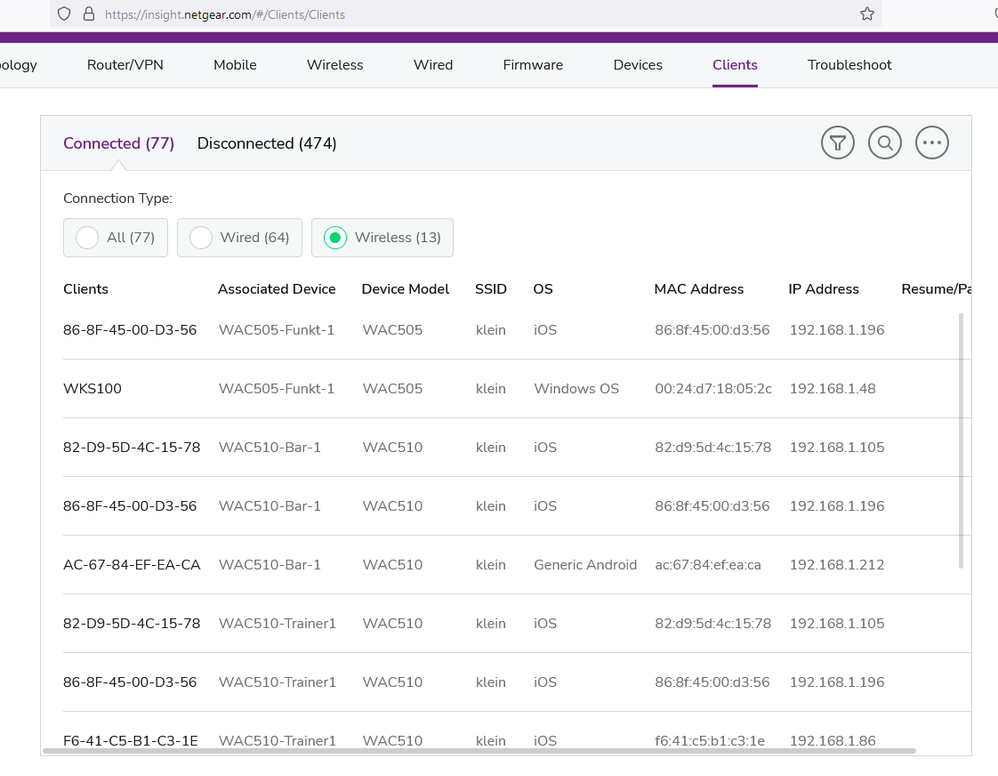
Task: Click the AC-67-84-EF-EA-CA client entry
Action: pyautogui.click(x=131, y=565)
